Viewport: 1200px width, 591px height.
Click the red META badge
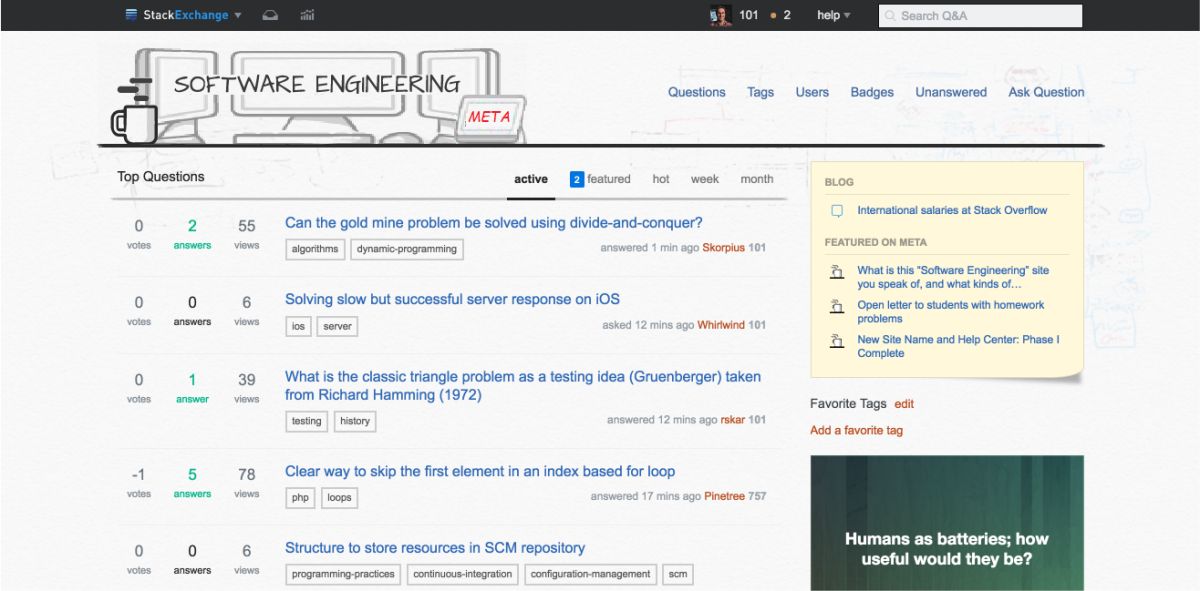click(x=490, y=117)
